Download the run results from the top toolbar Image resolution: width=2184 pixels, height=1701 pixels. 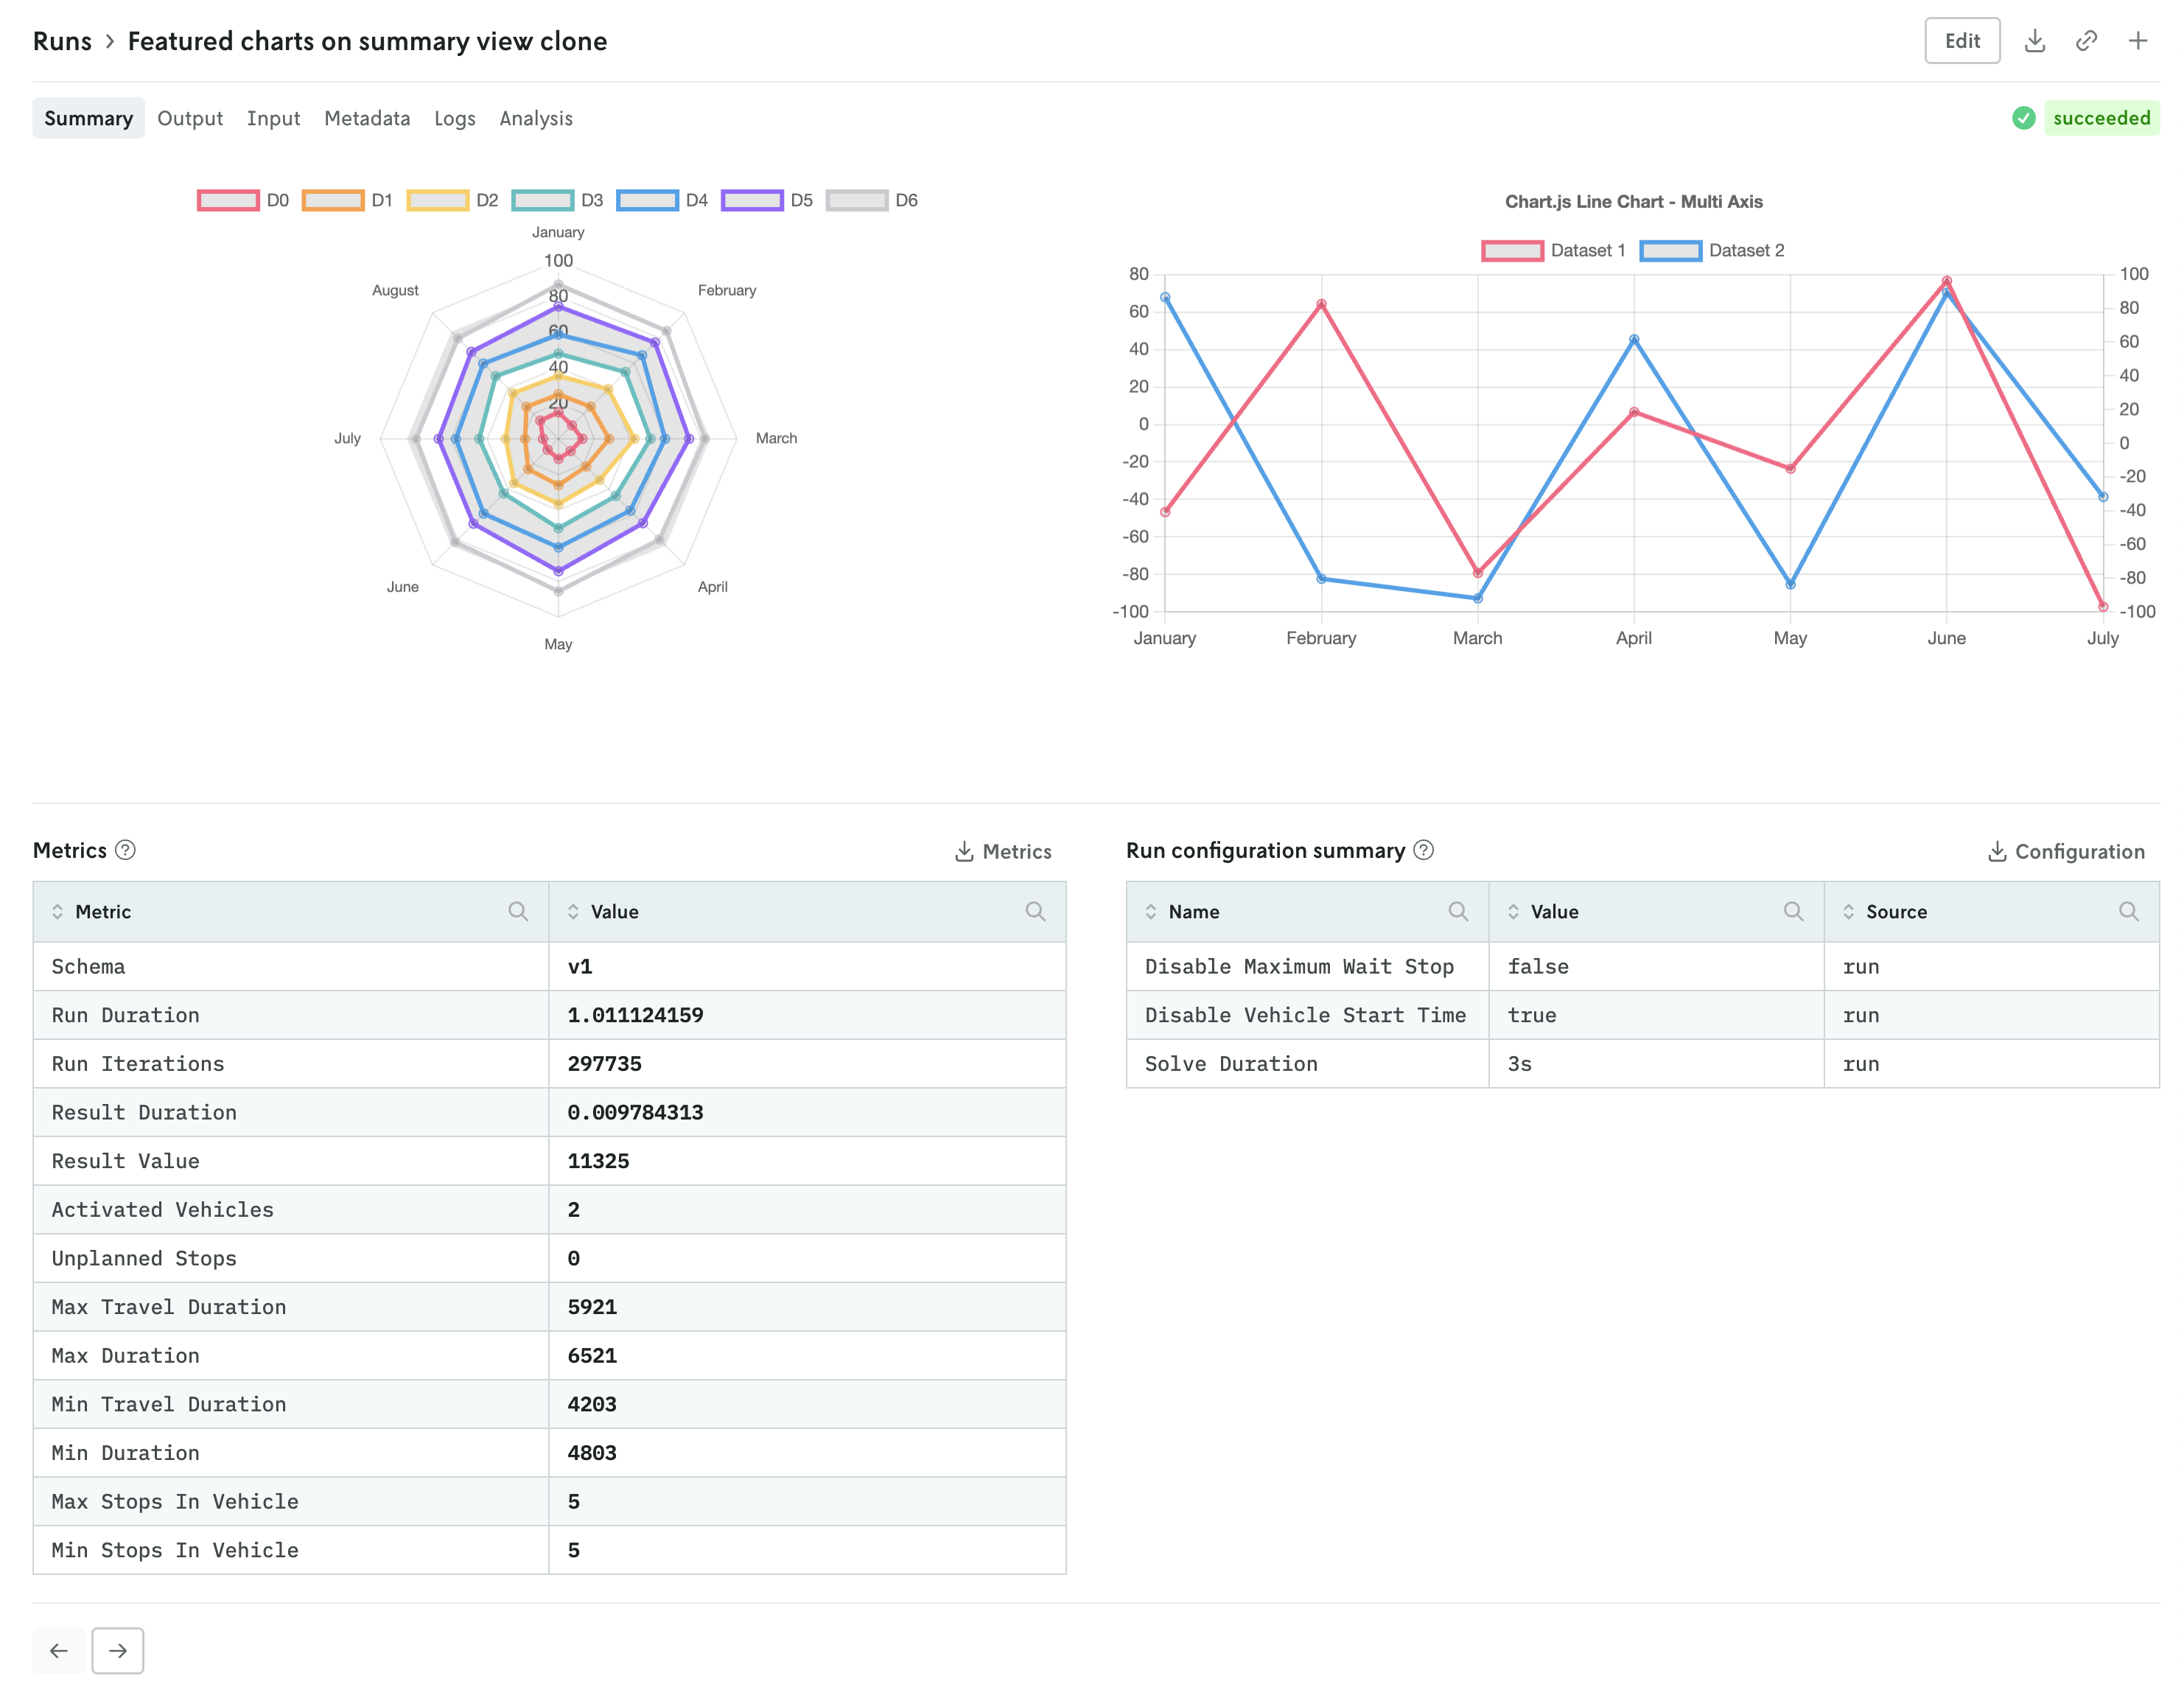(2035, 41)
